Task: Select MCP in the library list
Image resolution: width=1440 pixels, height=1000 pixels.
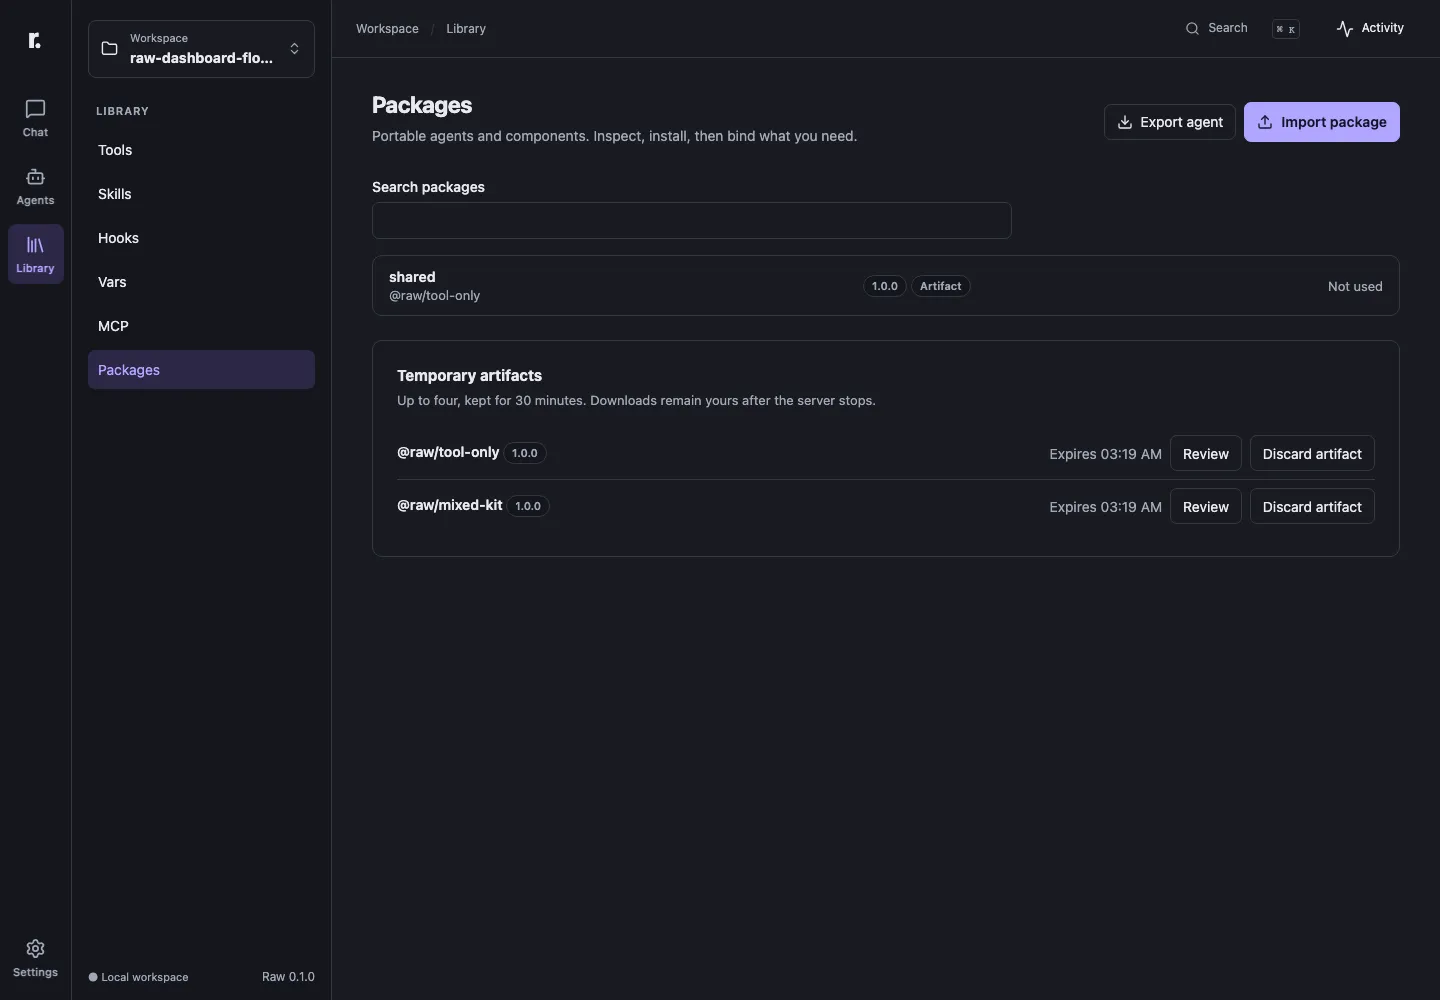Action: click(x=201, y=326)
